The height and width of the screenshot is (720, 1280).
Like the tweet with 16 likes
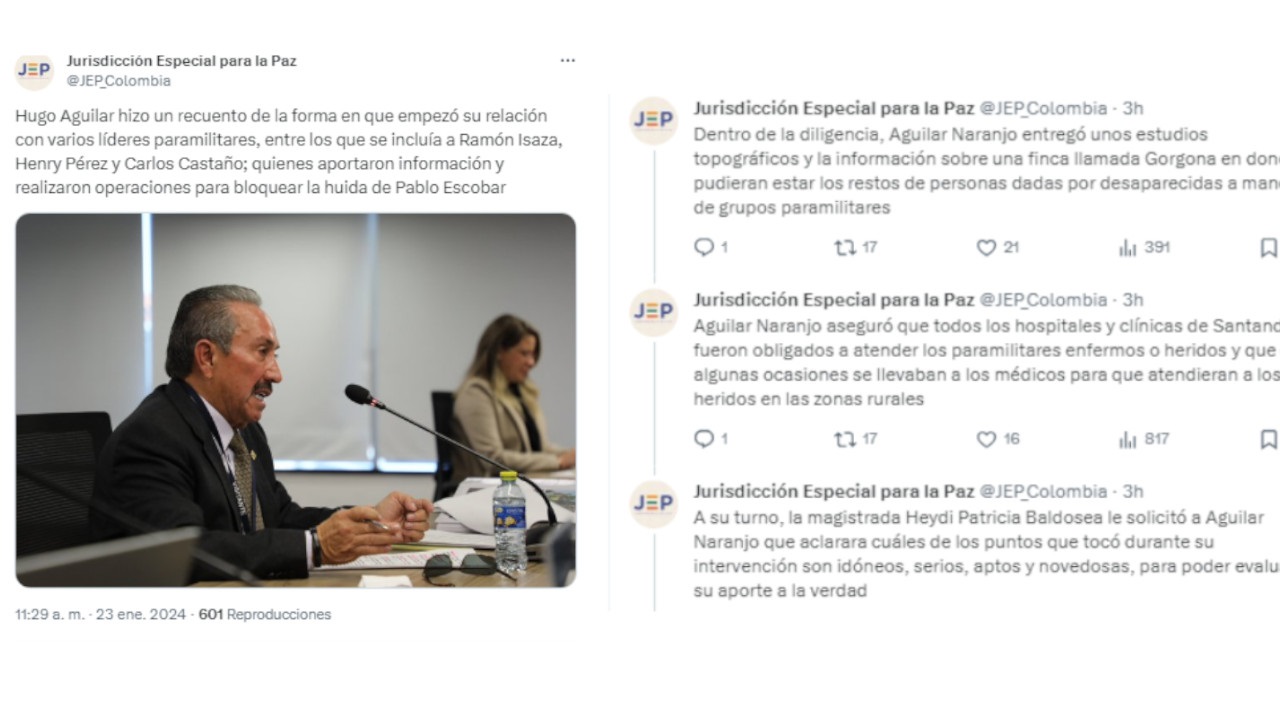tap(986, 439)
